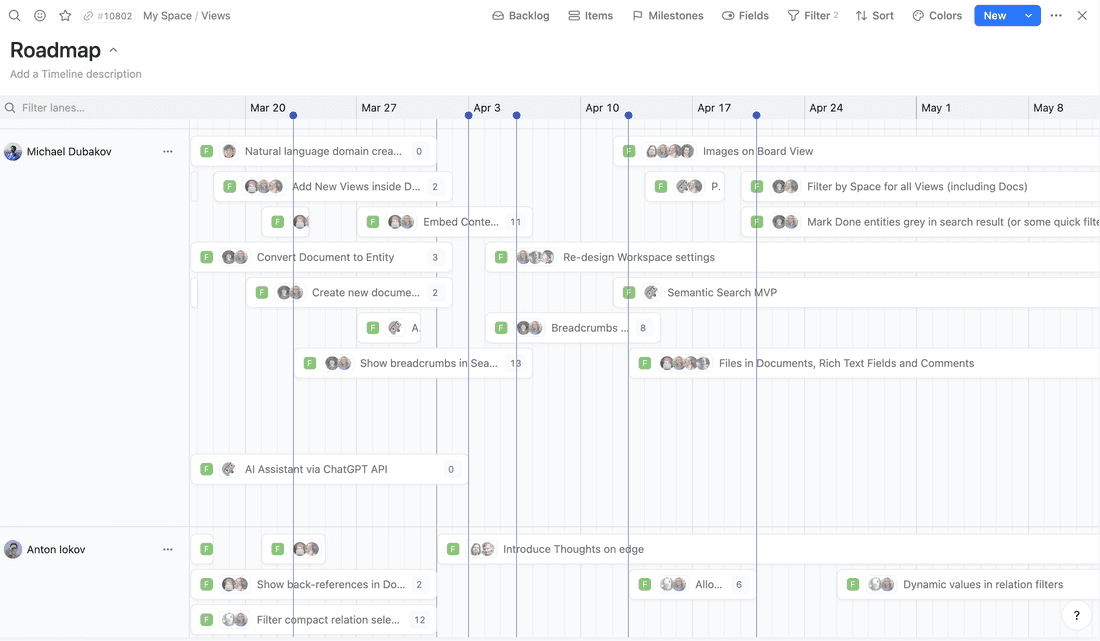Open the emoji picker icon in the top bar

[x=40, y=15]
